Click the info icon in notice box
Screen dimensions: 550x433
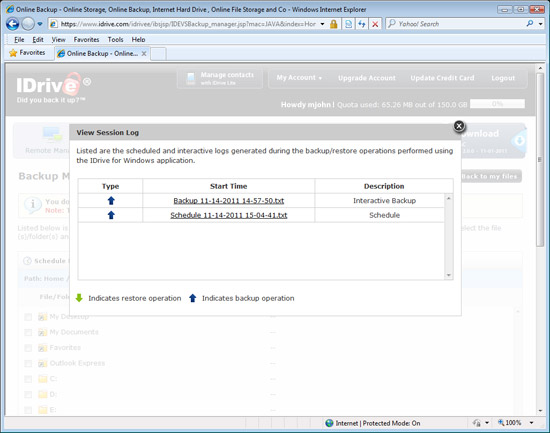(33, 204)
